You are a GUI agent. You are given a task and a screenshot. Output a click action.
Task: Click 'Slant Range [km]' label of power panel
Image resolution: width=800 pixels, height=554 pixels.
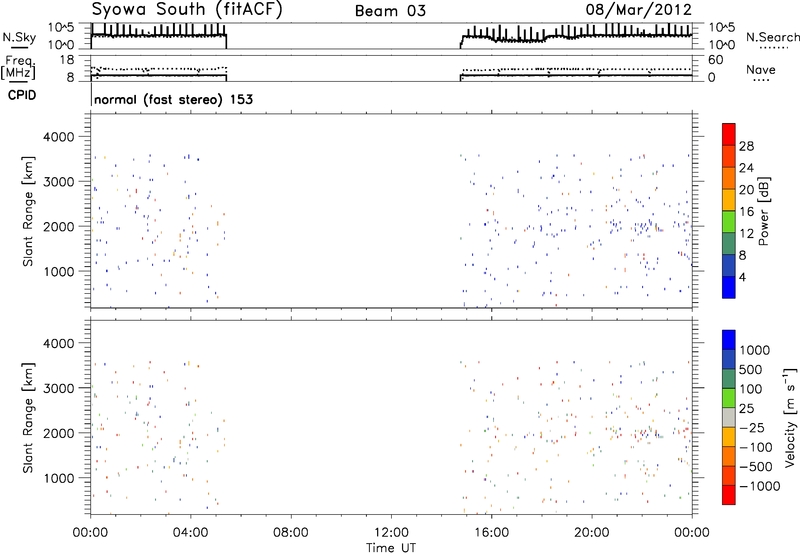click(28, 211)
